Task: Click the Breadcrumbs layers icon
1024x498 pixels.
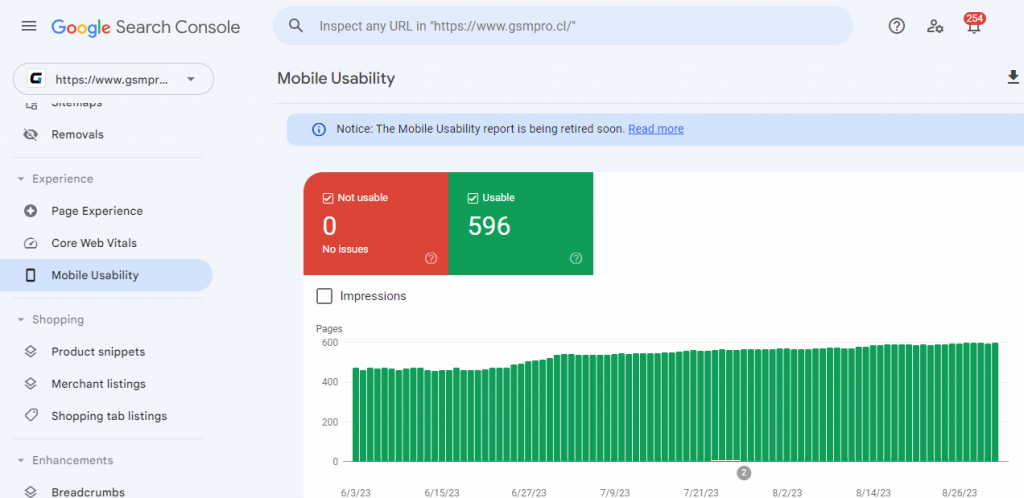Action: point(30,492)
